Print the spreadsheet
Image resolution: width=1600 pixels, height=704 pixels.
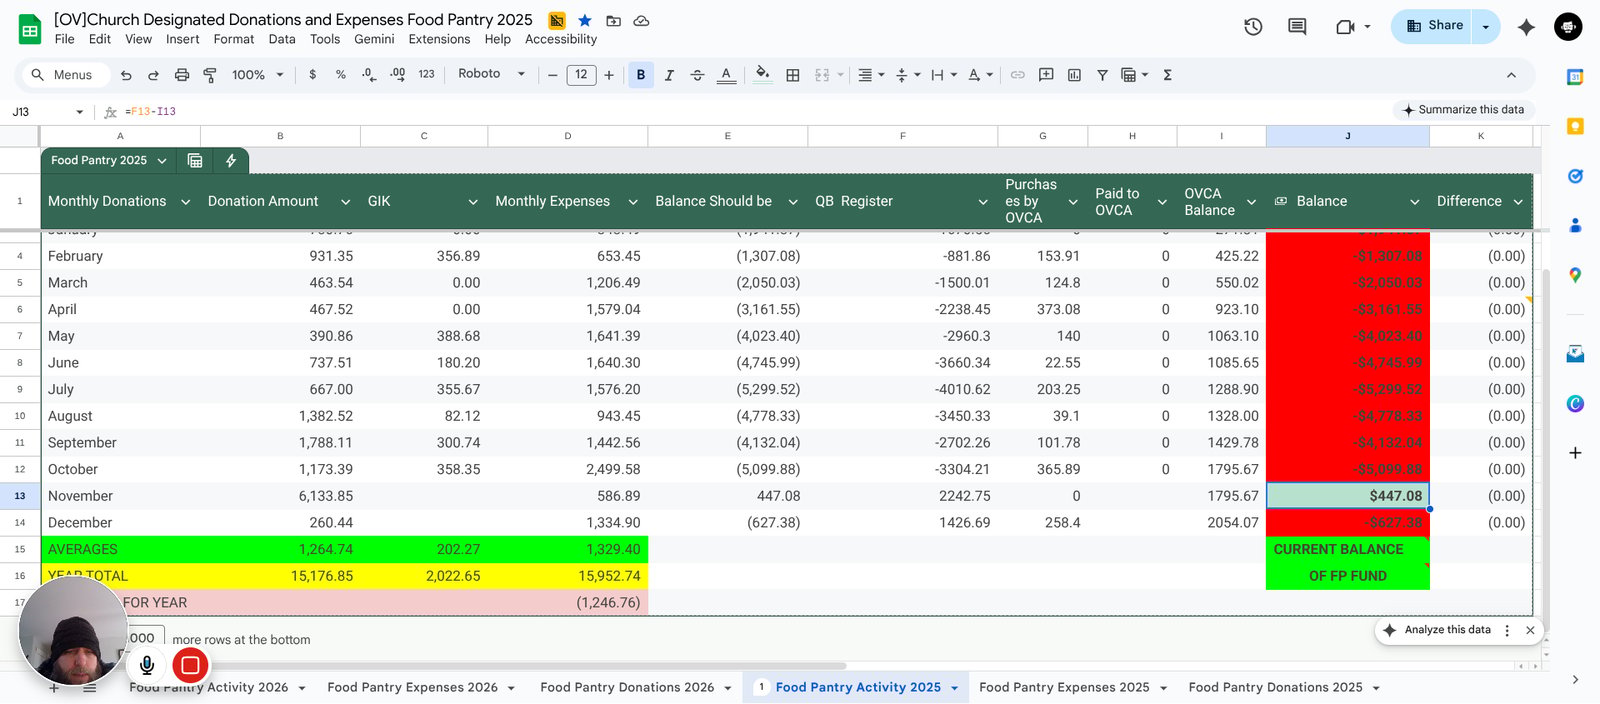click(182, 75)
